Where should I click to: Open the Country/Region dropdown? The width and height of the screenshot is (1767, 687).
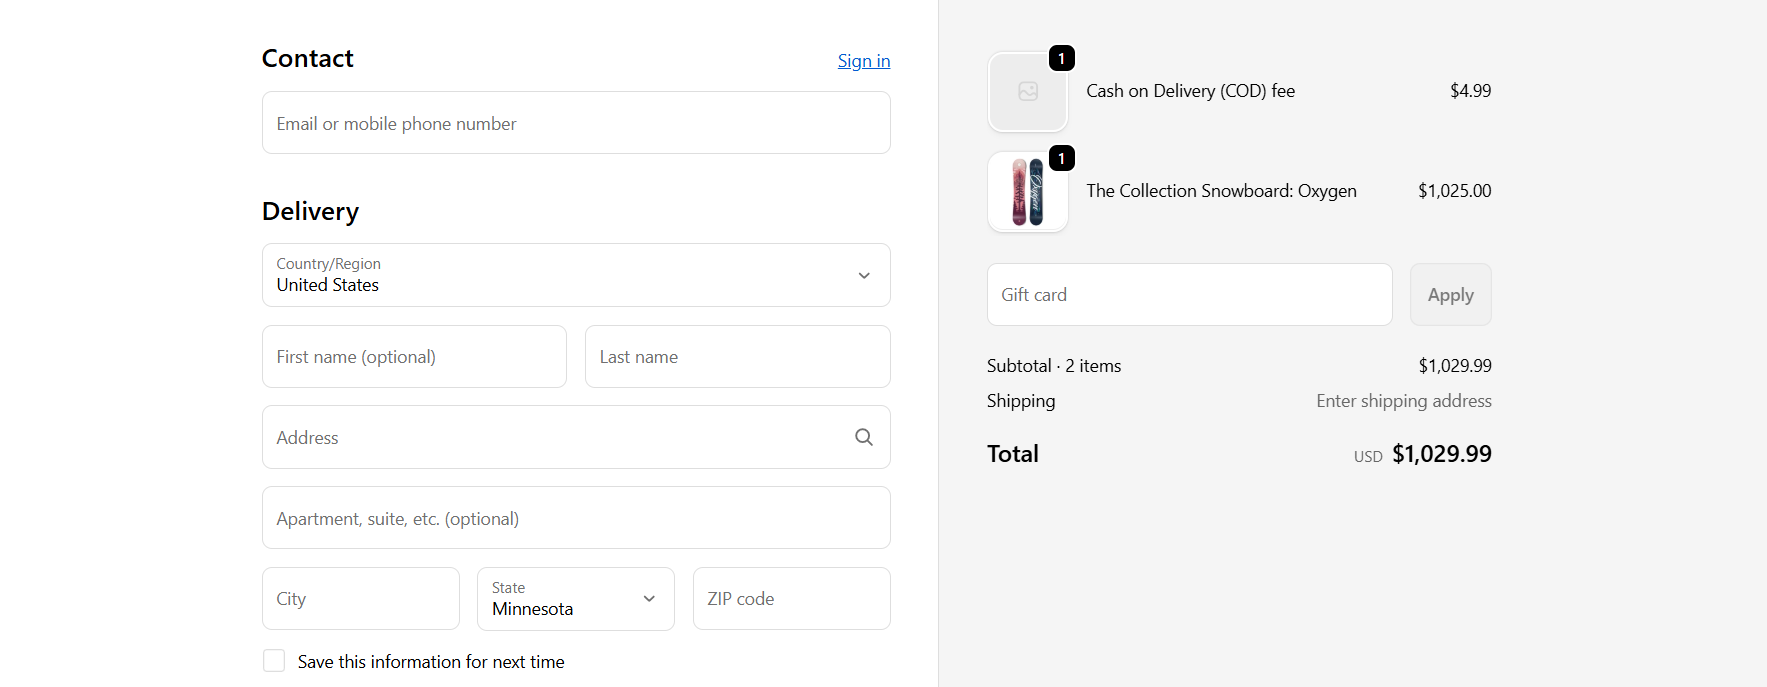pos(575,275)
